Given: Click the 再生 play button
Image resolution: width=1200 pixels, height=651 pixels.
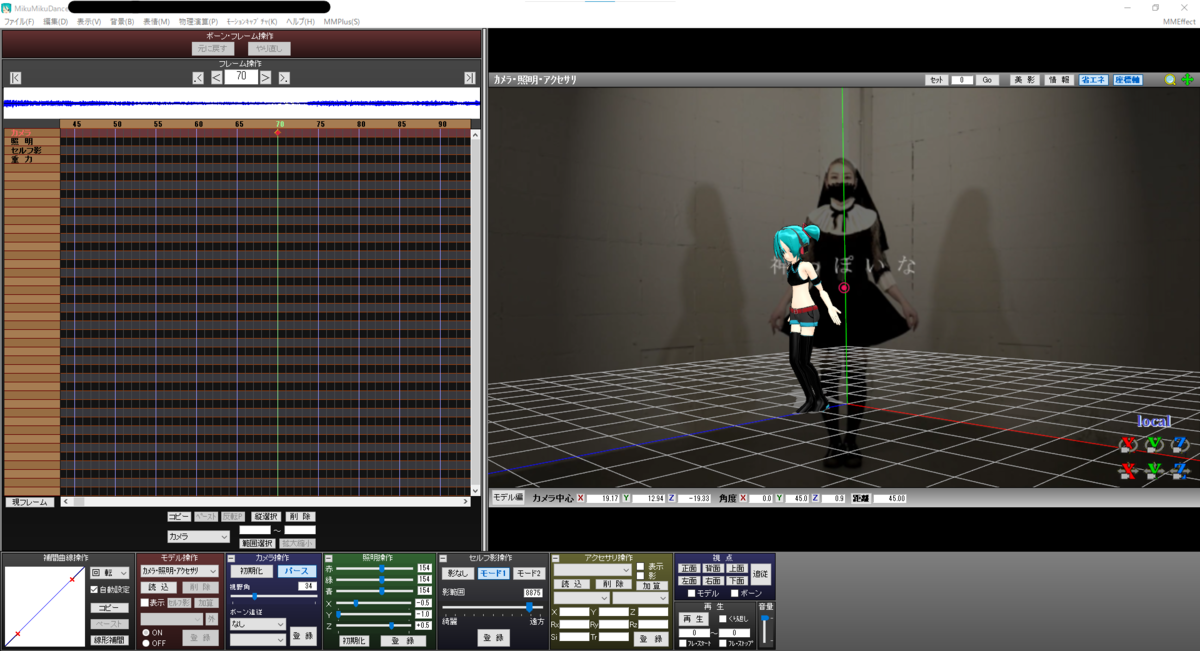Looking at the screenshot, I should pyautogui.click(x=694, y=619).
